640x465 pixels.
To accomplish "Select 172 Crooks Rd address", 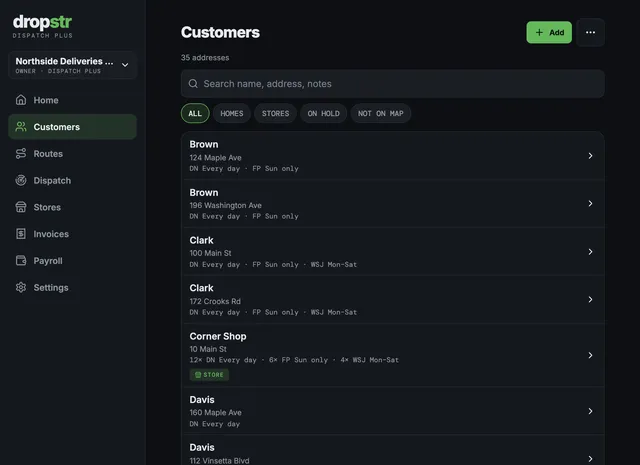I will tap(215, 301).
